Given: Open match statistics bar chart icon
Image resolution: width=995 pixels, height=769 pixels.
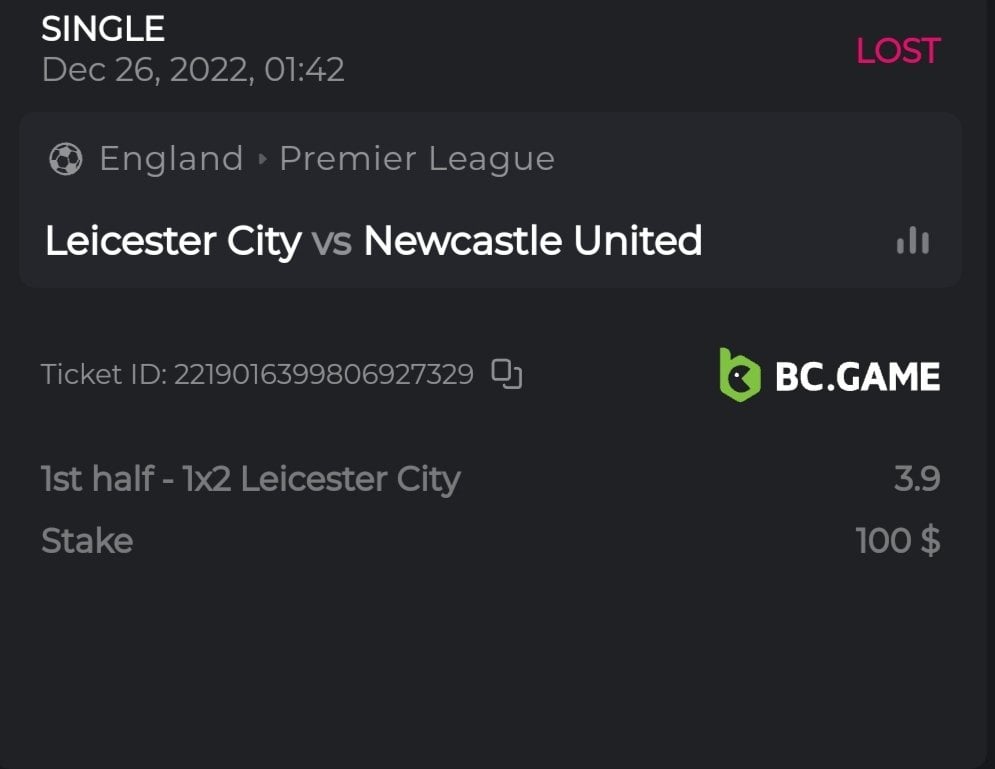Looking at the screenshot, I should coord(912,241).
